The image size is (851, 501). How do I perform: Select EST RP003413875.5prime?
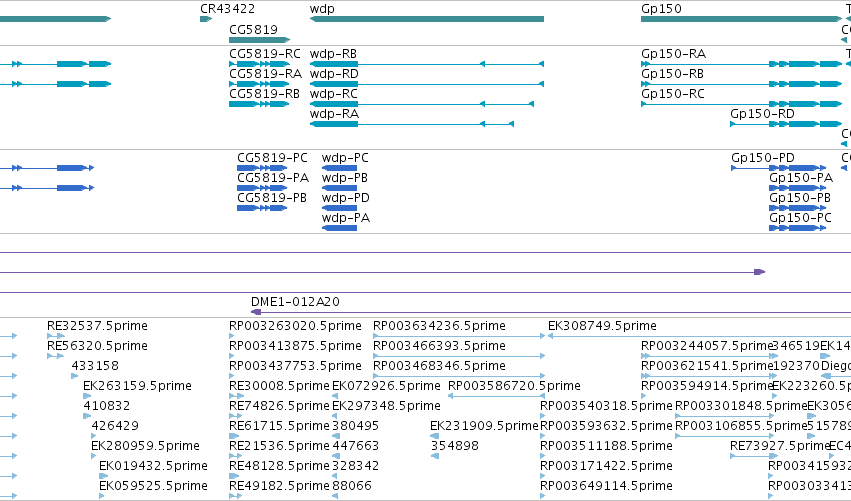295,346
